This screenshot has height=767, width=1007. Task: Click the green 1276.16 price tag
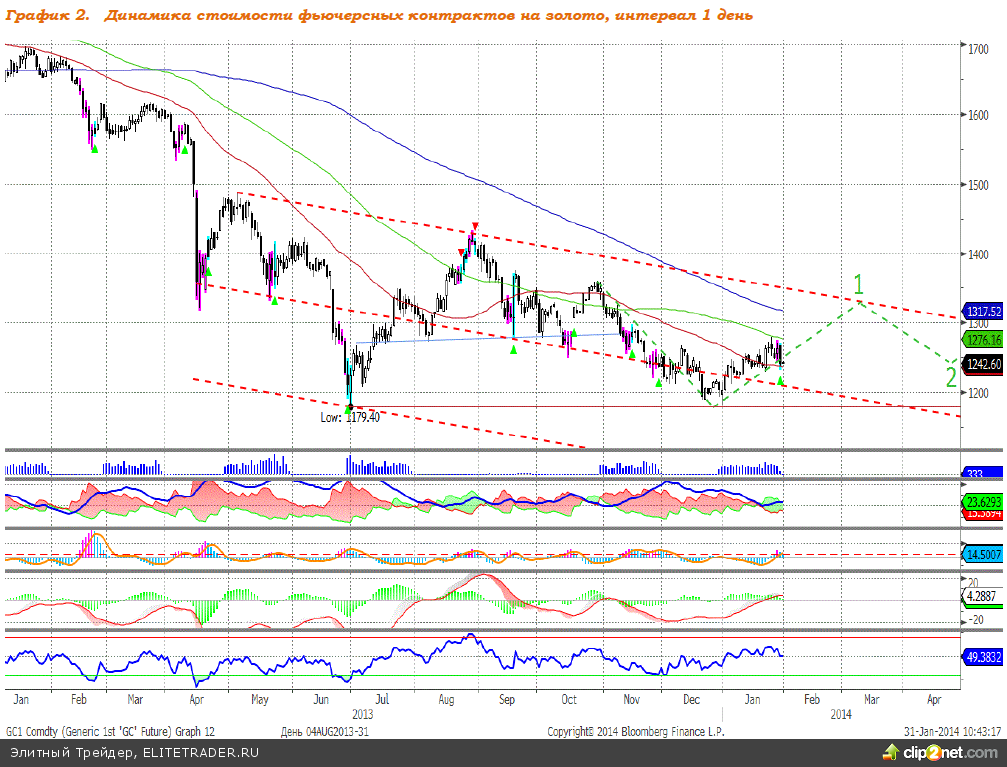click(982, 339)
